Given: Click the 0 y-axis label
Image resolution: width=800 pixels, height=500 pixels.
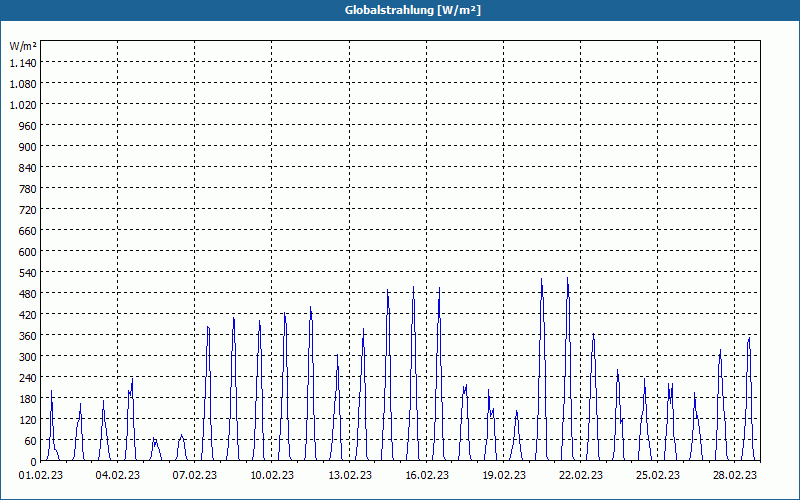Looking at the screenshot, I should pyautogui.click(x=34, y=462).
